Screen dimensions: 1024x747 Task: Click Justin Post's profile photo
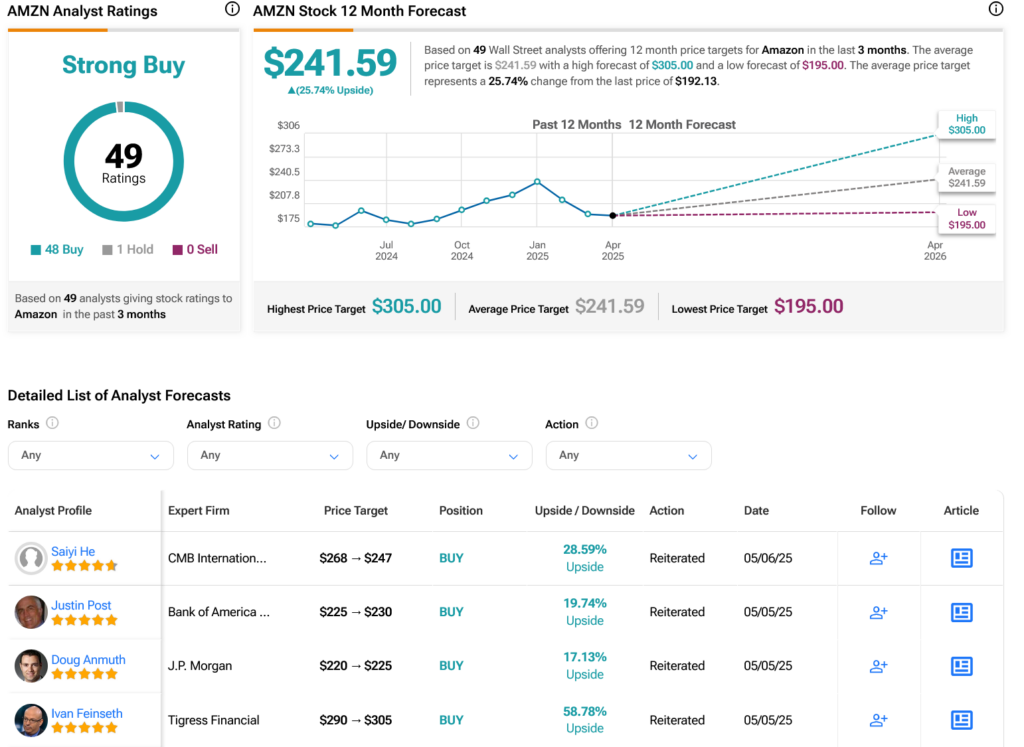coord(31,612)
